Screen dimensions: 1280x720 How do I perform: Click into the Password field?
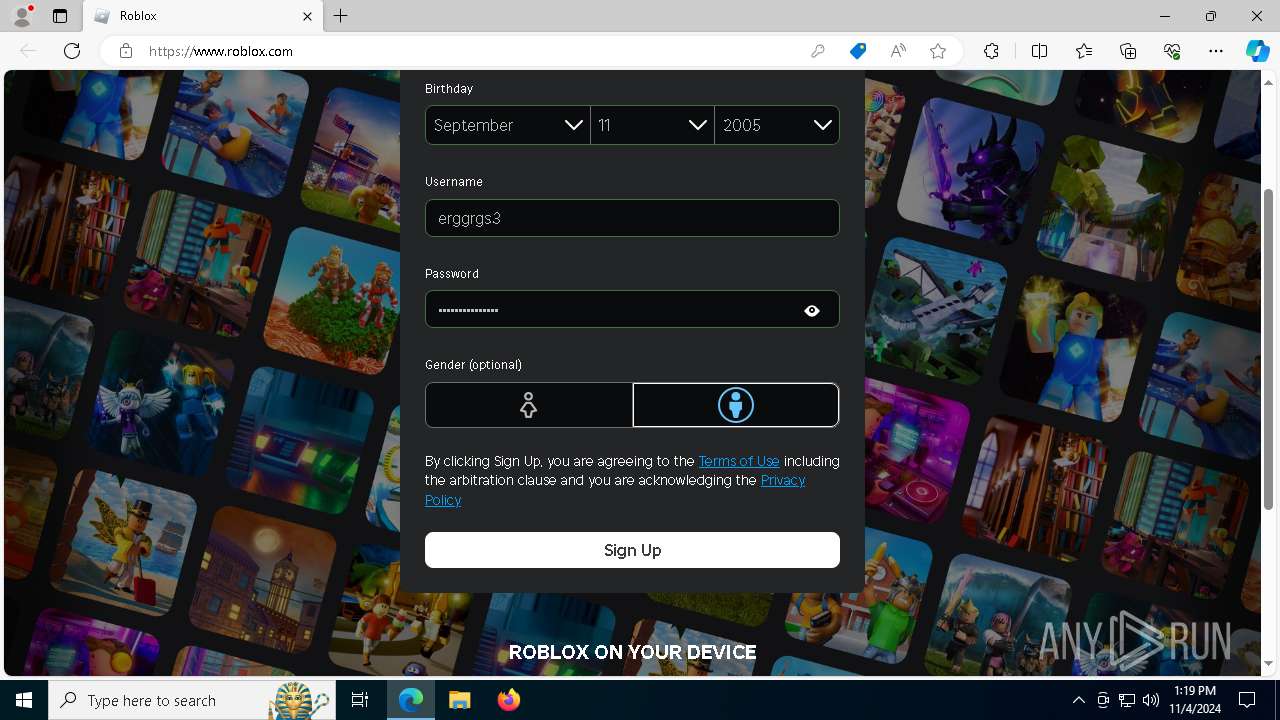(632, 310)
